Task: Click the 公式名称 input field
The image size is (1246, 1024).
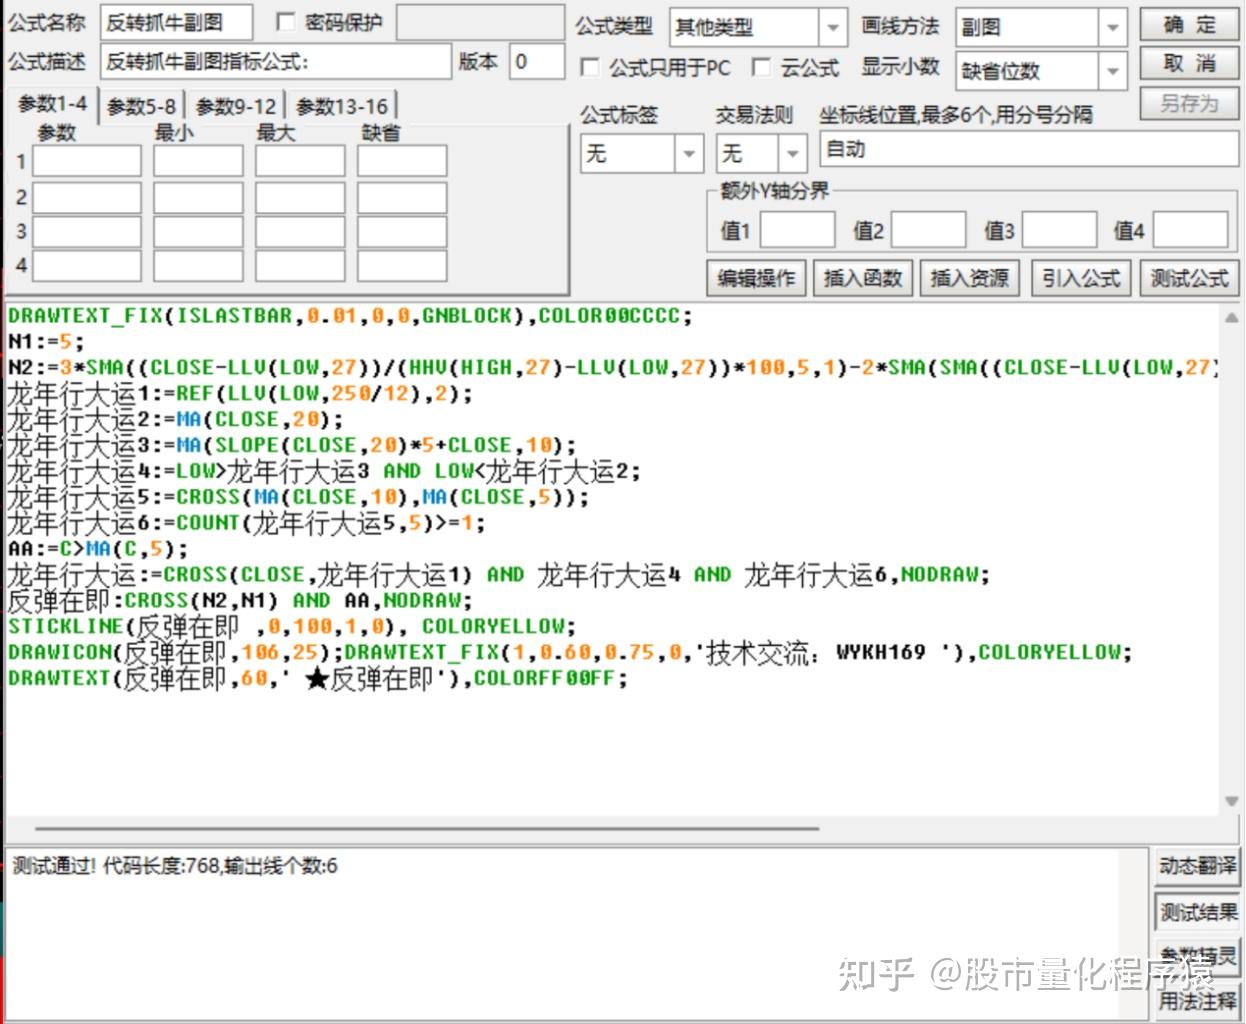Action: (176, 22)
